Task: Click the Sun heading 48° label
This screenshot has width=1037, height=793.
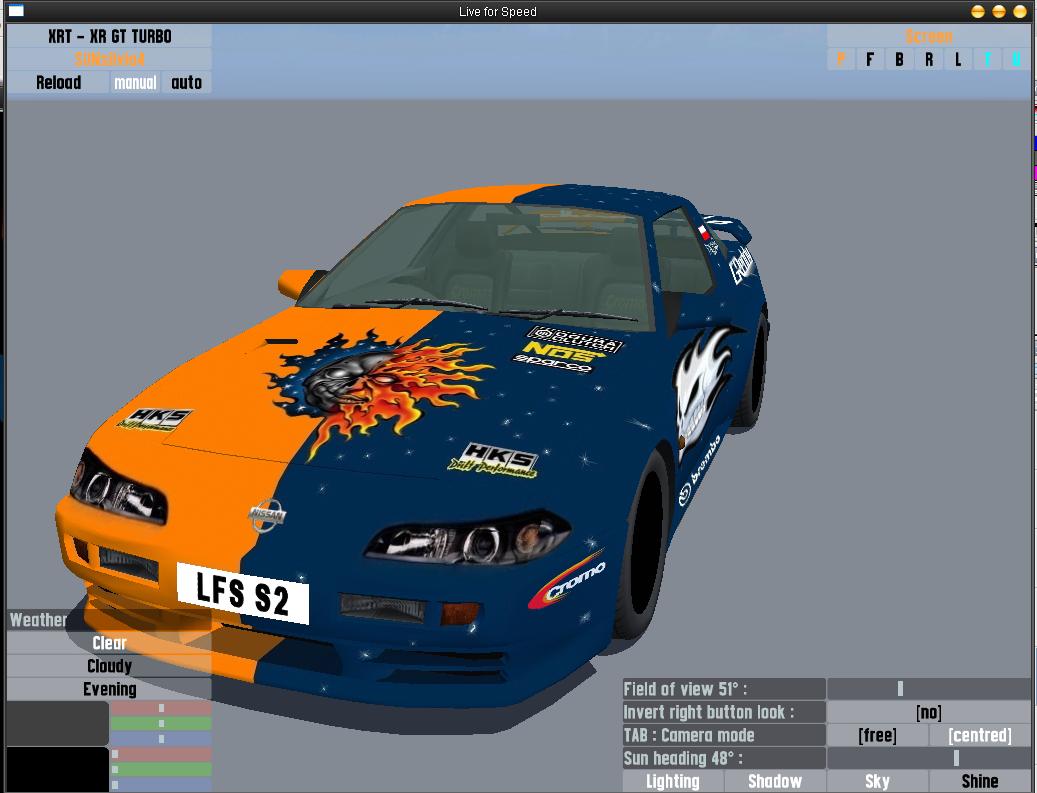Action: 724,758
